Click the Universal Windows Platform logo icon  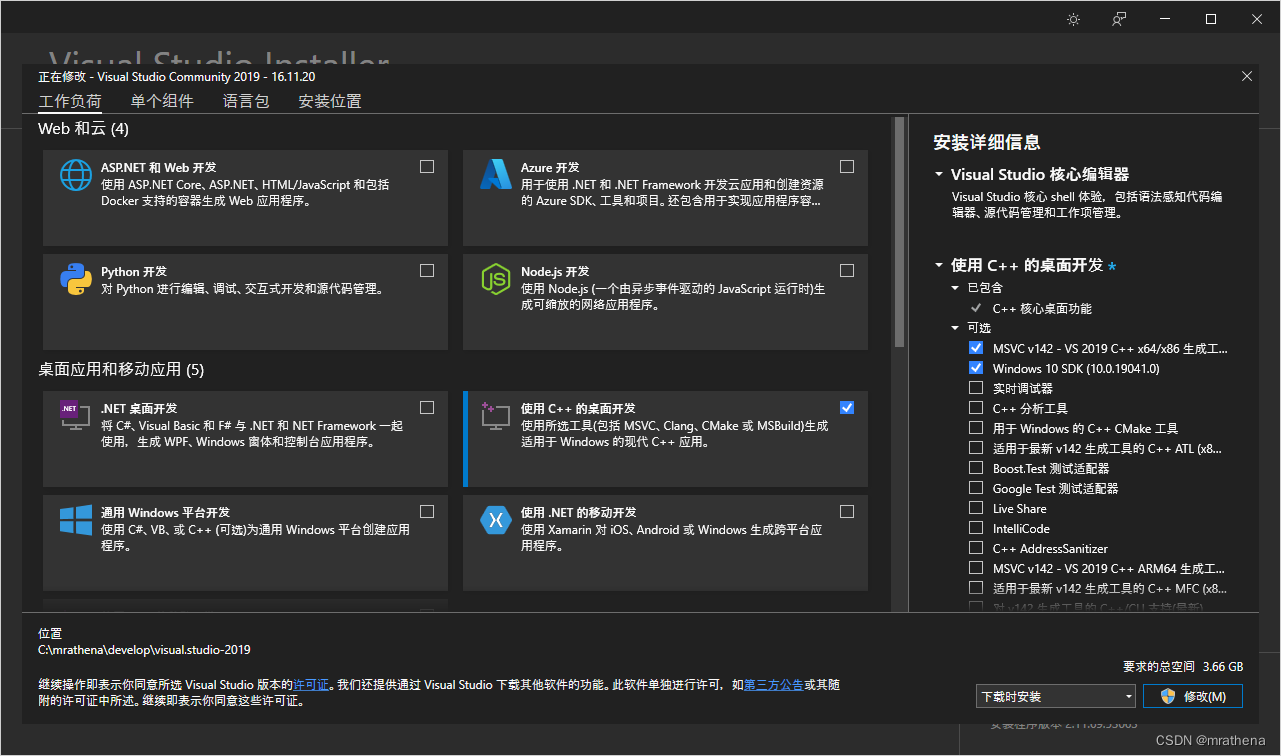[x=76, y=519]
